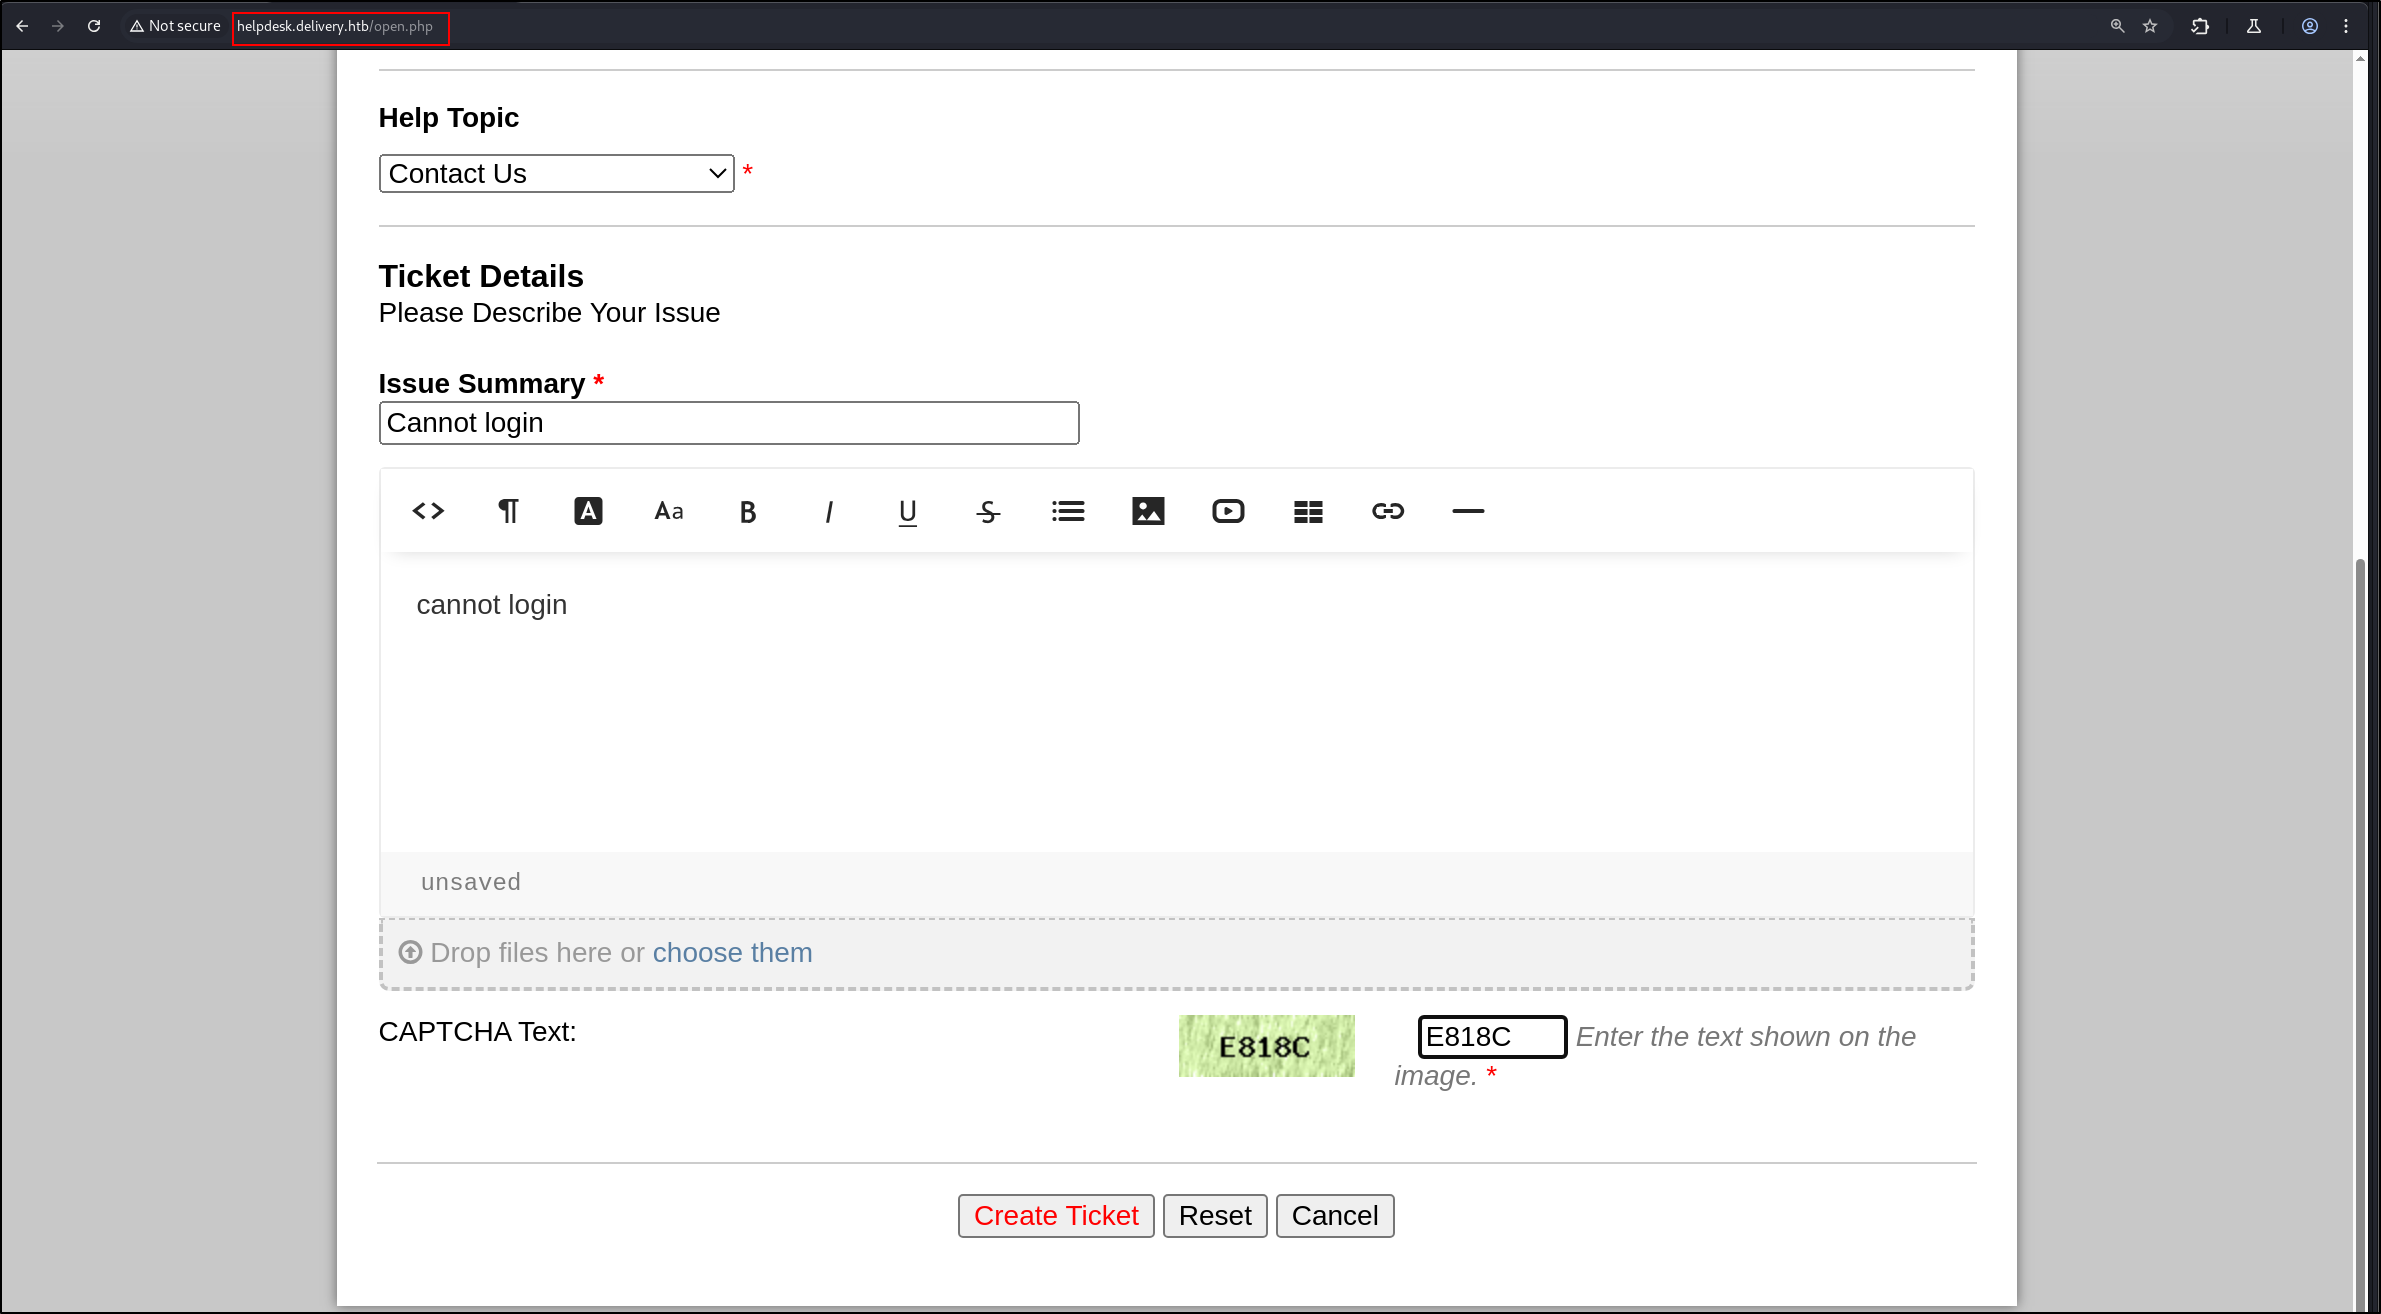Toggle bold formatting
Viewport: 2381px width, 1314px height.
748,511
